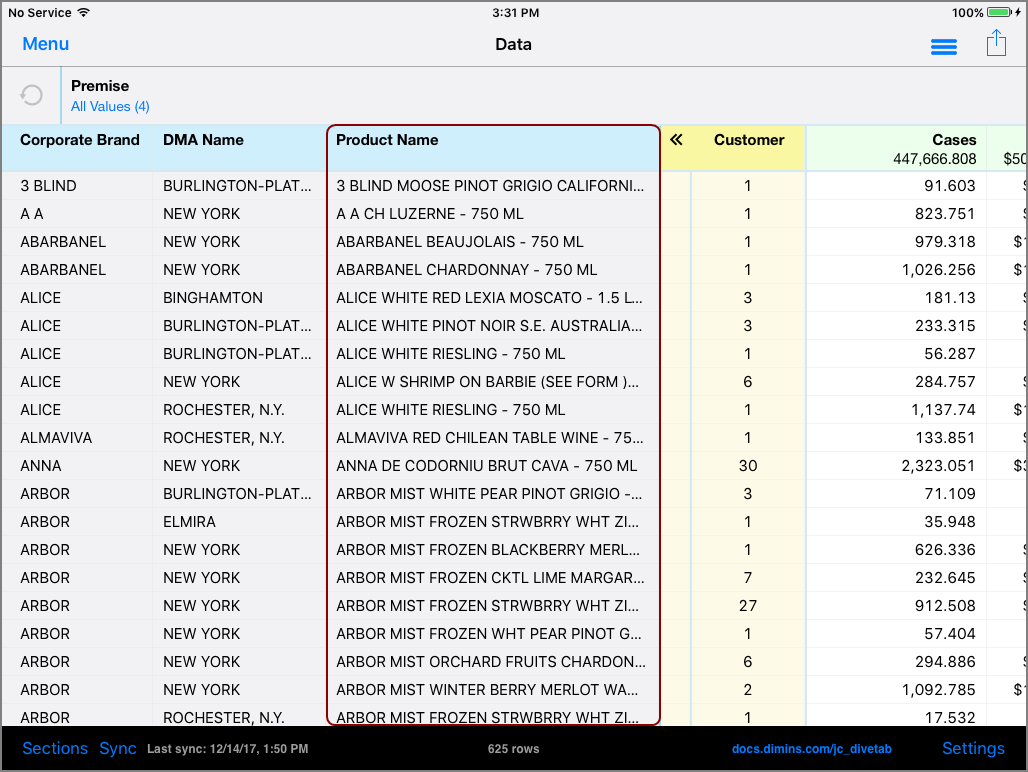Tap the circular reset arrow icon
This screenshot has width=1028, height=772.
tap(32, 95)
